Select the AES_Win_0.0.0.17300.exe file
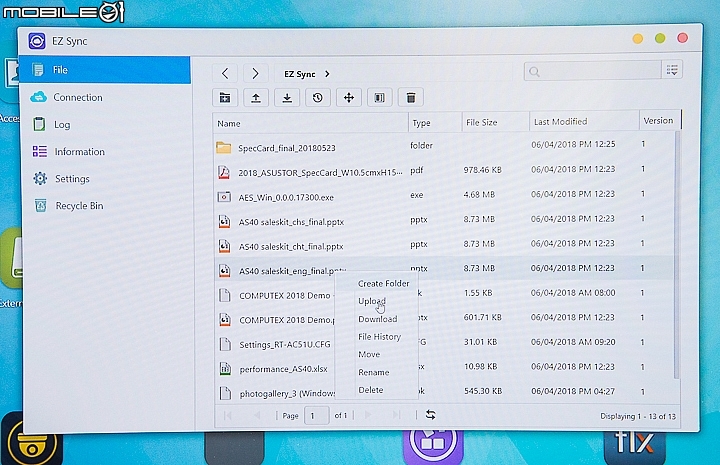Viewport: 720px width, 465px height. 444,196
